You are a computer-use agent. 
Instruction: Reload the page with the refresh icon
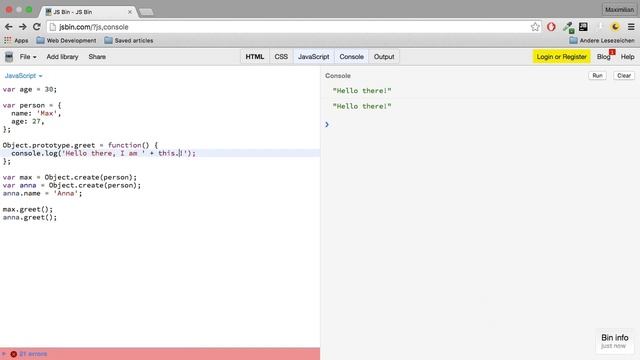coord(37,27)
